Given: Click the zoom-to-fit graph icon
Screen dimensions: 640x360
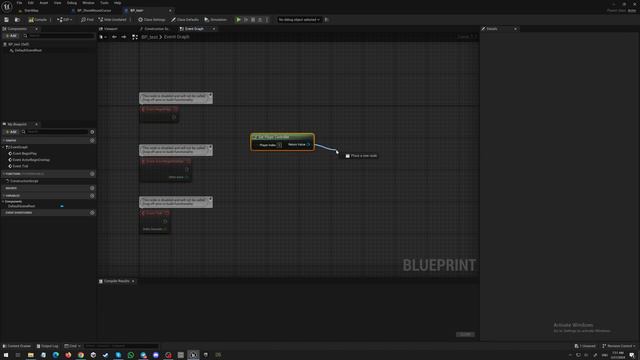Looking at the screenshot, I should (135, 37).
